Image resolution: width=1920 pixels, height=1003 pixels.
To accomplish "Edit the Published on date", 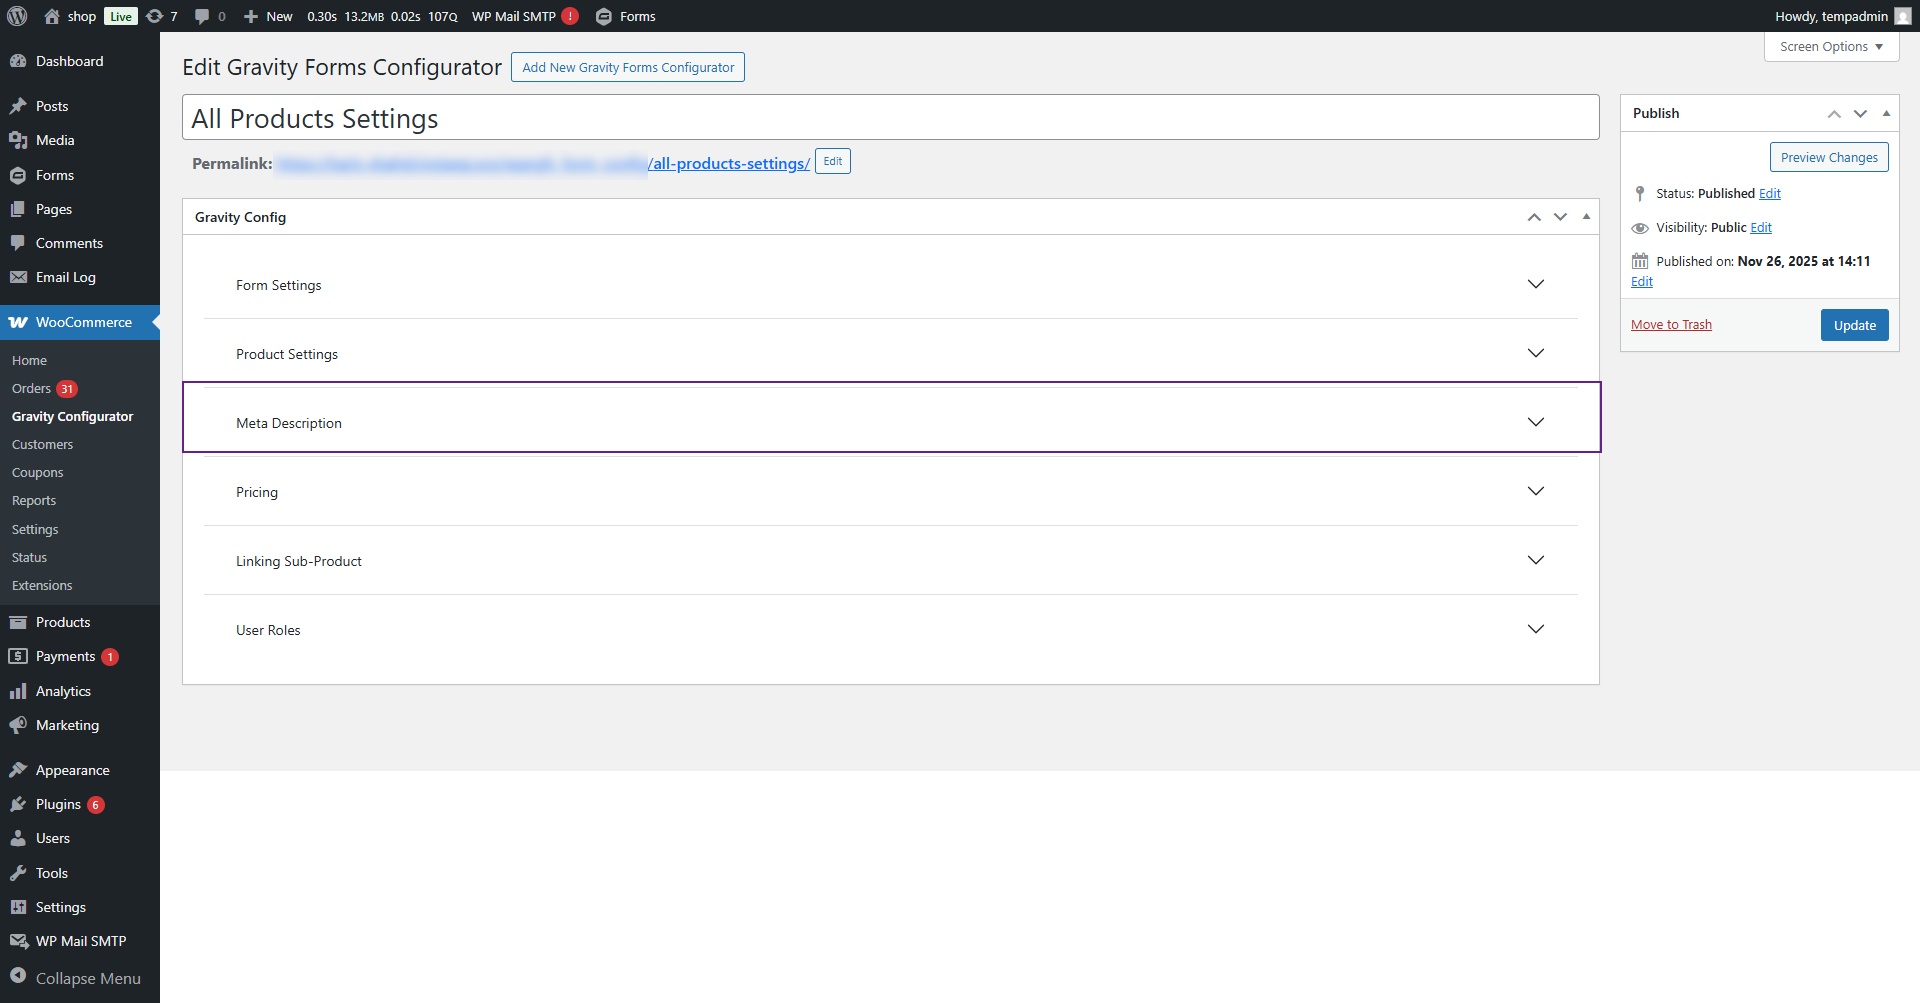I will click(1642, 281).
